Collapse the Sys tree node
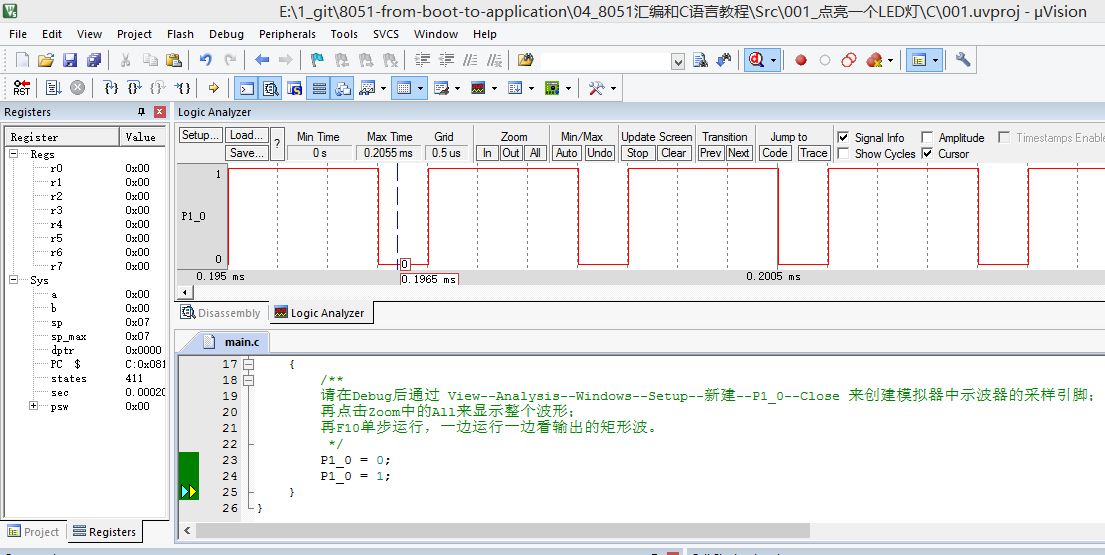This screenshot has width=1105, height=555. tap(14, 280)
